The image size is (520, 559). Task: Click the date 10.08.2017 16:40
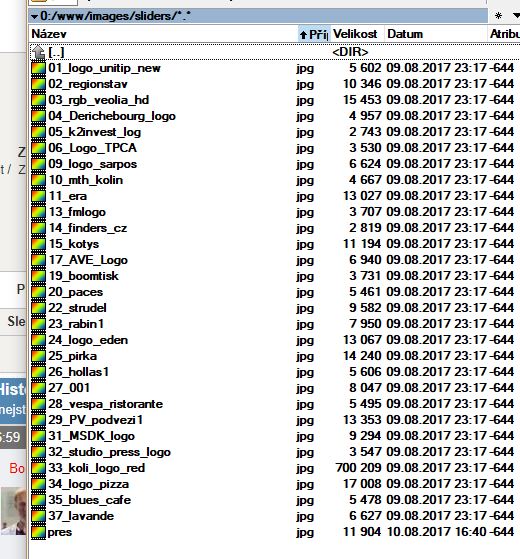pos(437,532)
